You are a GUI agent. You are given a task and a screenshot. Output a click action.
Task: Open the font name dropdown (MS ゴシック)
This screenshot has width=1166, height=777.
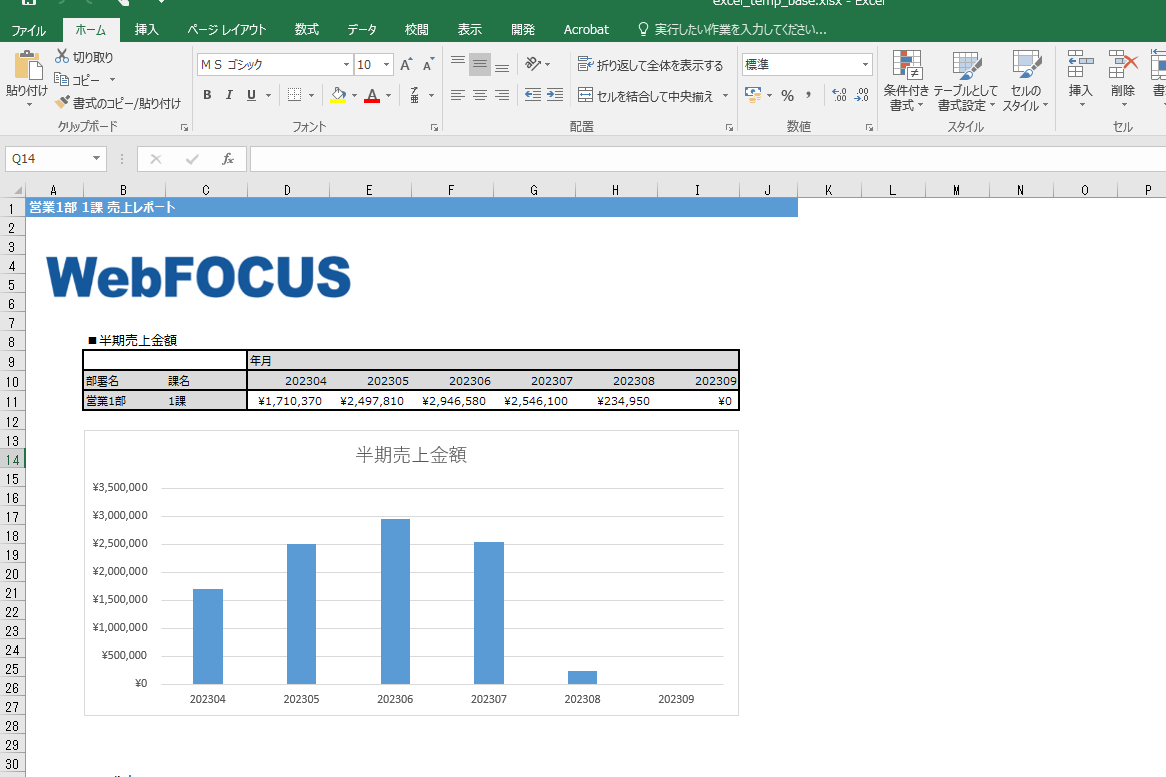346,65
